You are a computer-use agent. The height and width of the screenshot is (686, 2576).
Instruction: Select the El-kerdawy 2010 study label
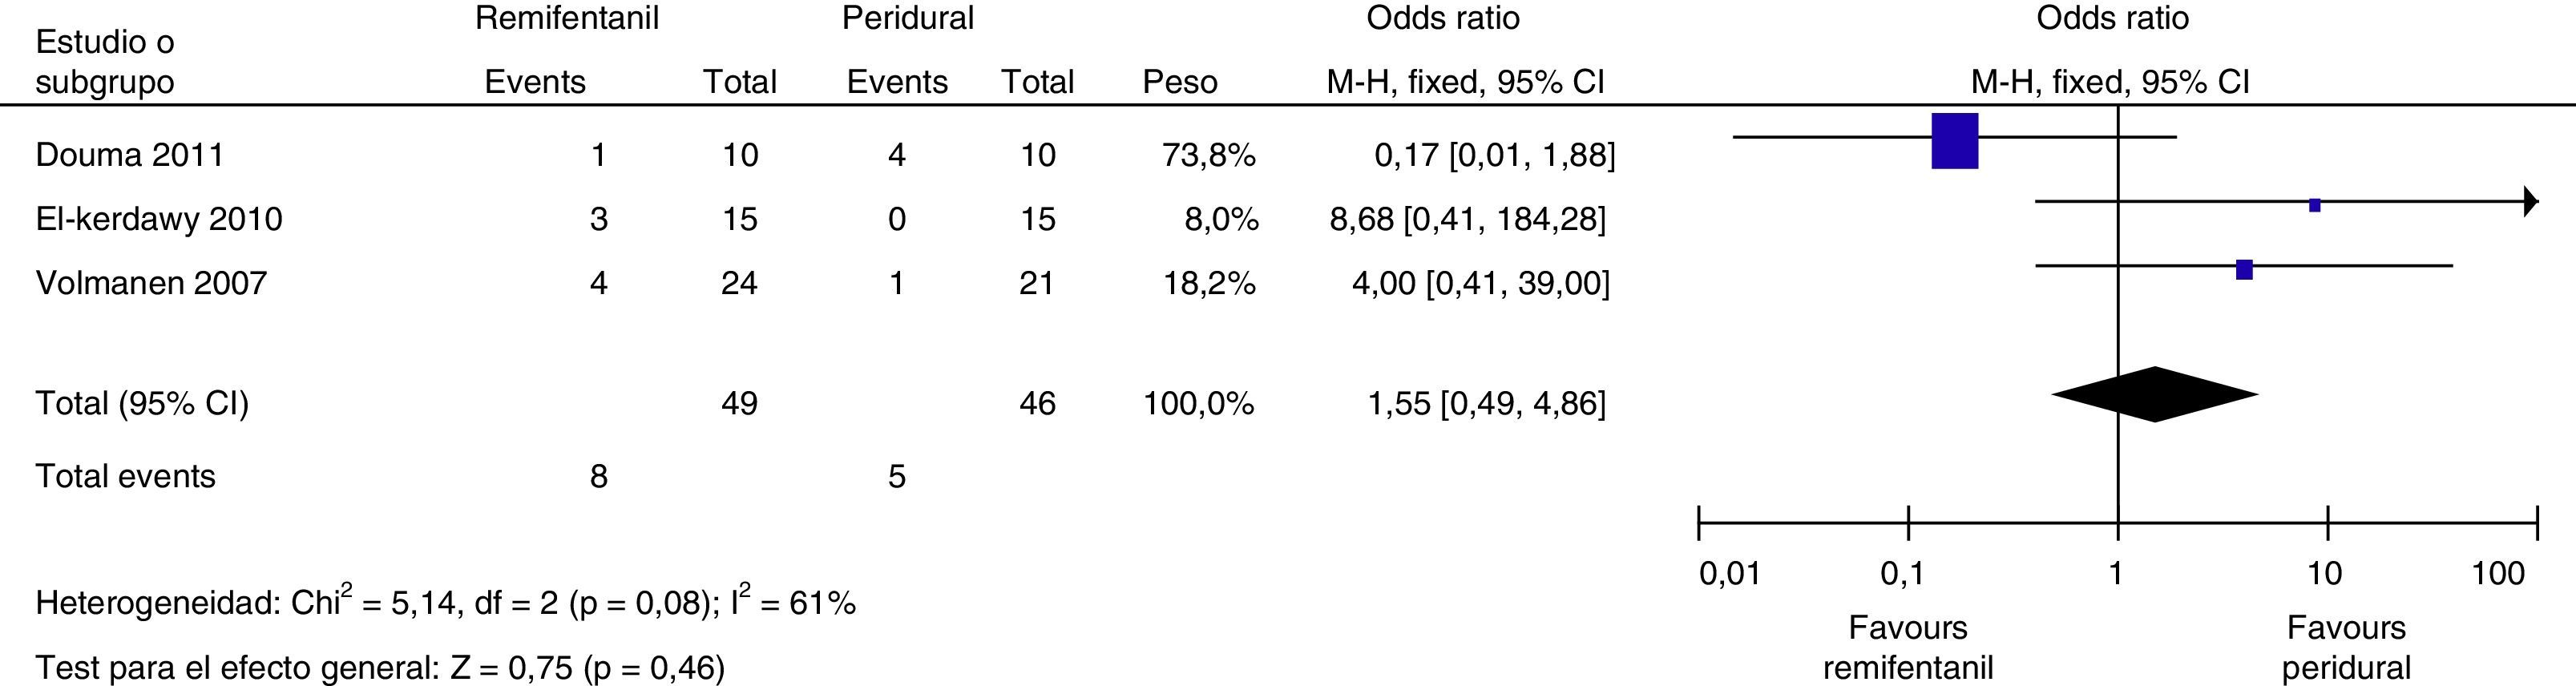(x=159, y=219)
